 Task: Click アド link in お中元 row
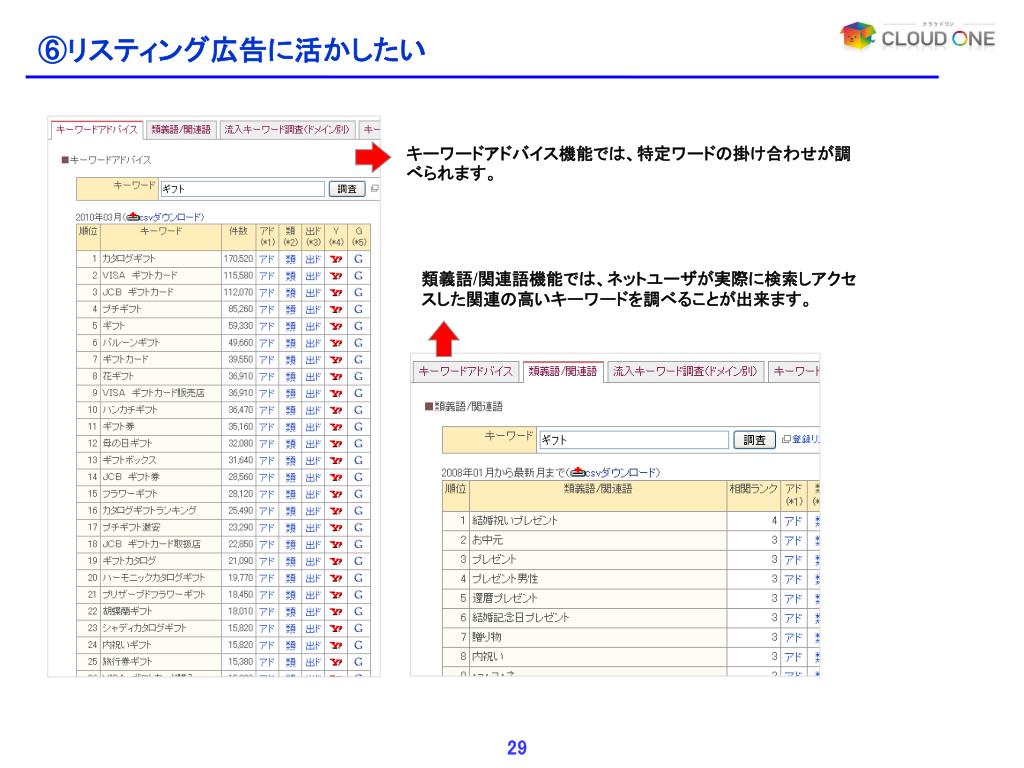(x=793, y=540)
